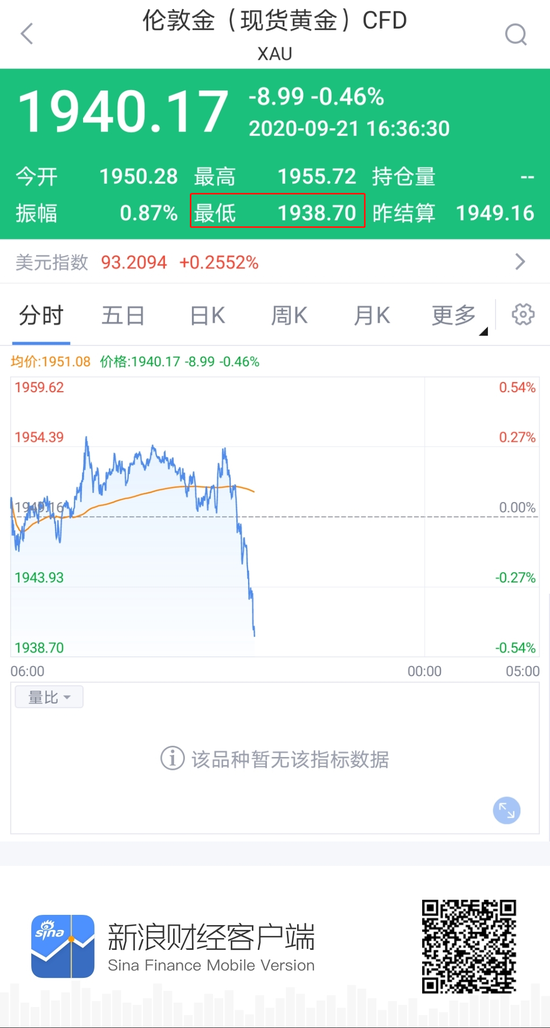Tap the 新浪财经客户端 banner text
The height and width of the screenshot is (1028, 550).
(x=210, y=936)
